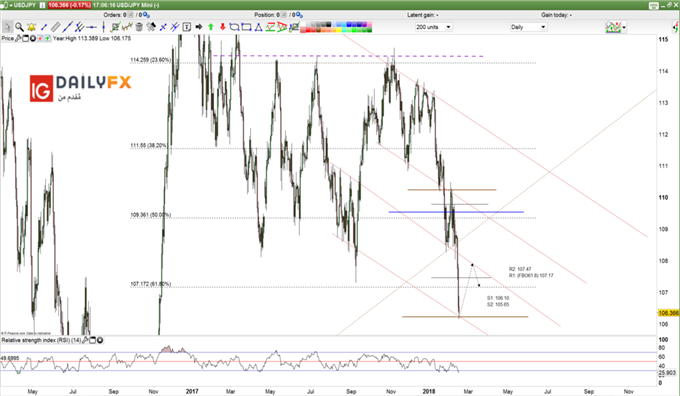Click the green plus icon beside Price

pyautogui.click(x=47, y=39)
